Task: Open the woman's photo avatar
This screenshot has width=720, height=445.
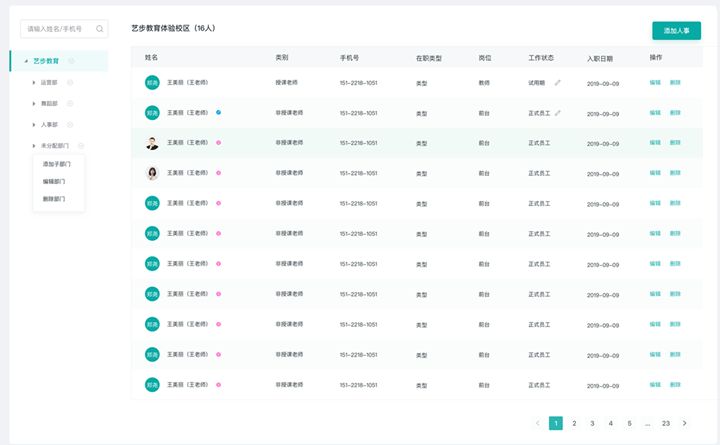Action: pyautogui.click(x=152, y=173)
